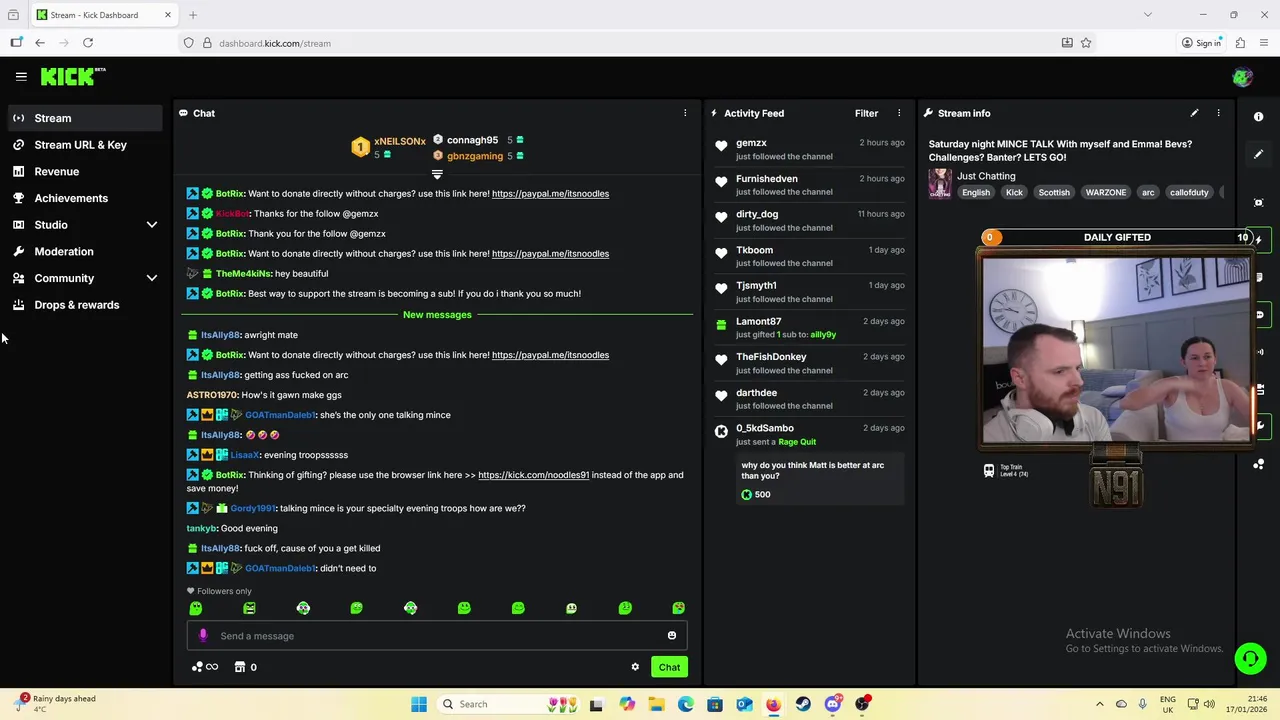Screen dimensions: 1280x720
Task: Select Lamont87 gifted sub entry
Action: tap(808, 328)
